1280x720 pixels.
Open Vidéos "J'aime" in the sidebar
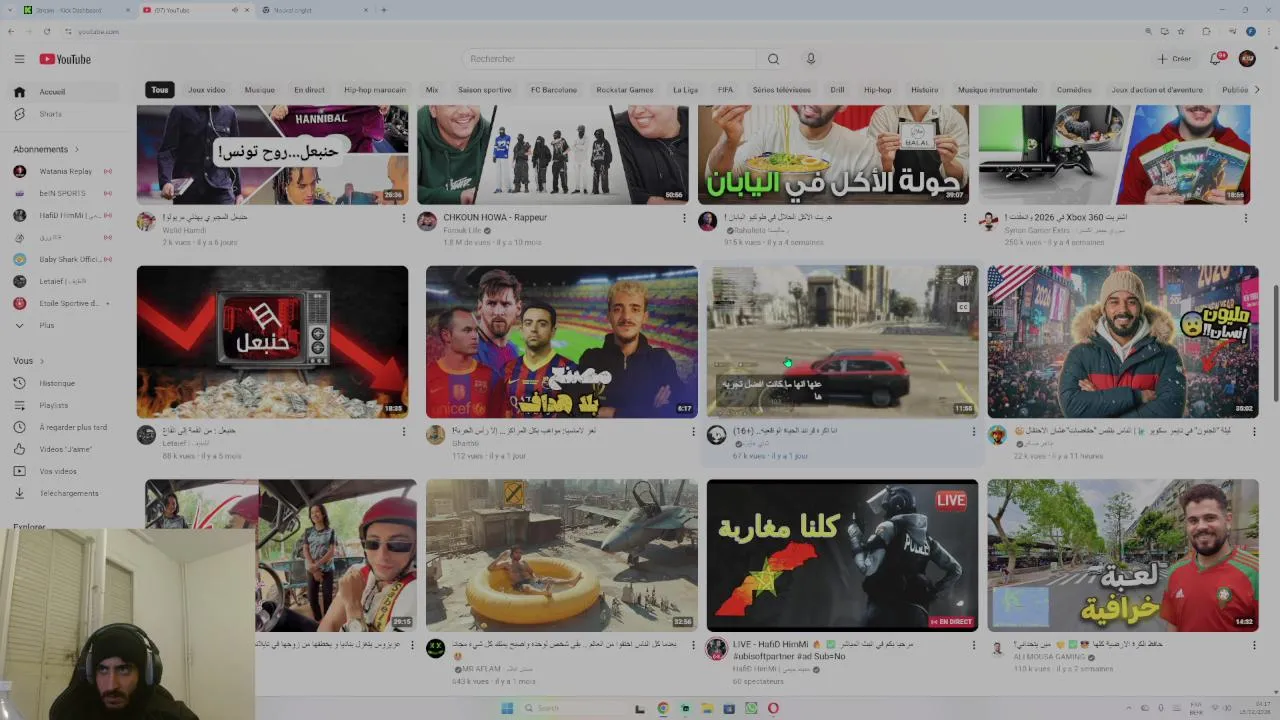coord(65,449)
